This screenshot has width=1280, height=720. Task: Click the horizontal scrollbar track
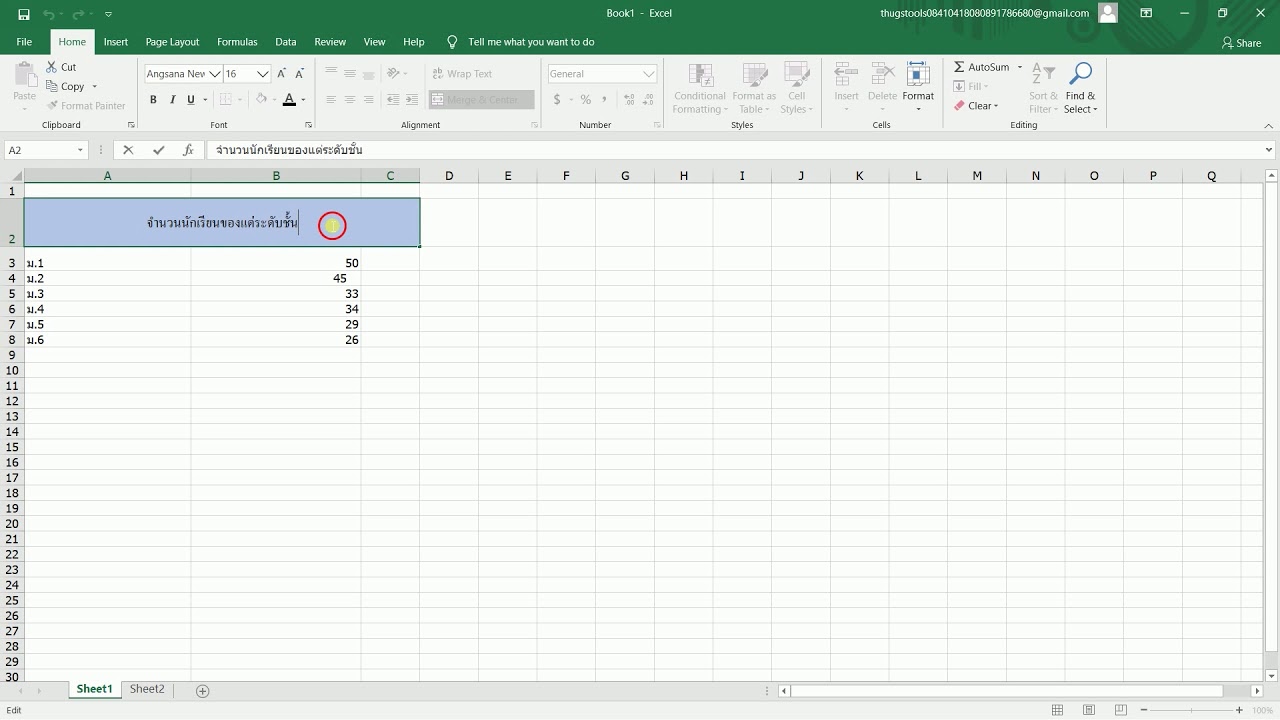click(x=1236, y=691)
